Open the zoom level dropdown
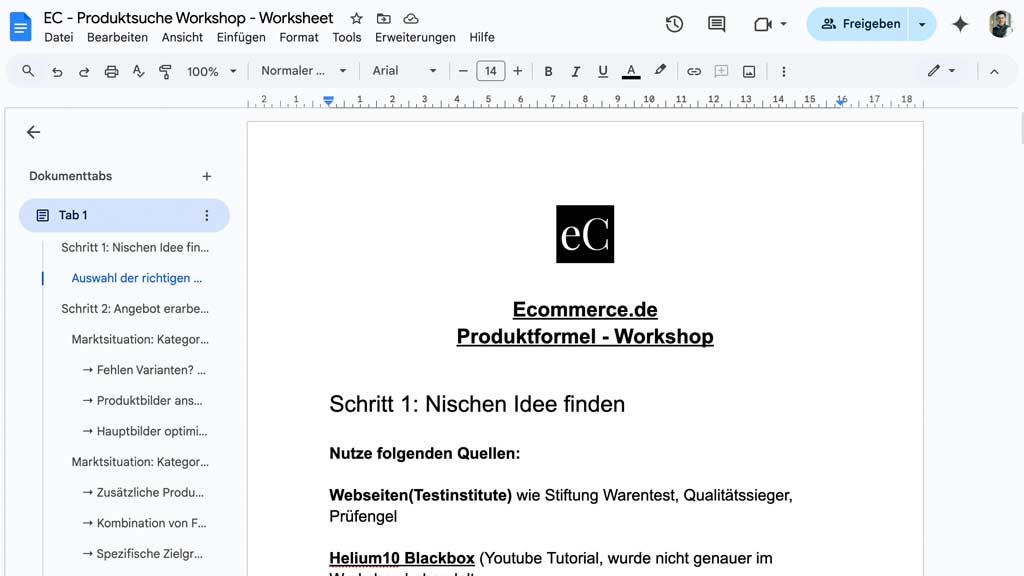 pos(212,71)
